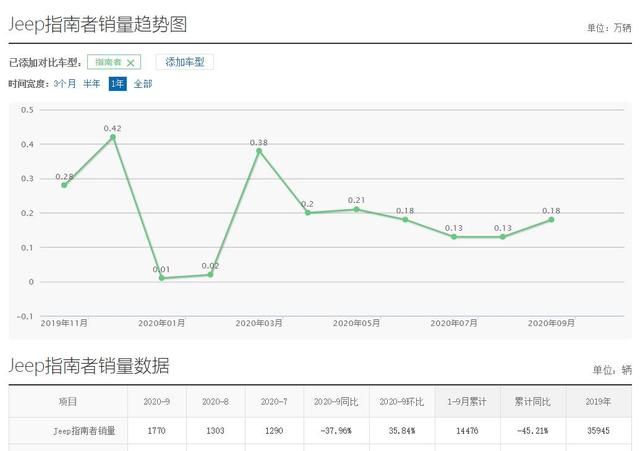Select the 全部 time range
The width and height of the screenshot is (640, 451).
pyautogui.click(x=143, y=84)
